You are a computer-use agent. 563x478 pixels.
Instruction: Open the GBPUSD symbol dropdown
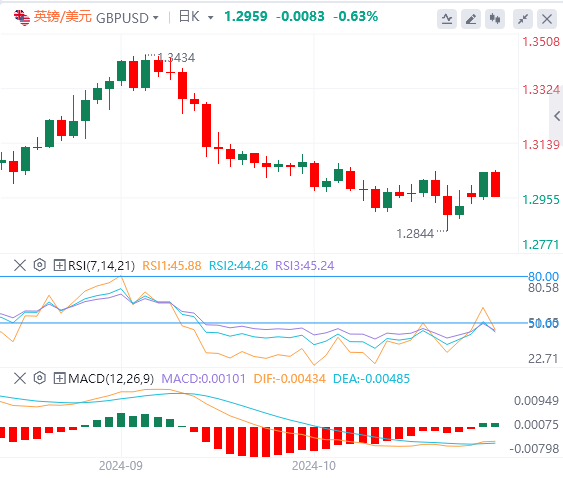tap(155, 18)
